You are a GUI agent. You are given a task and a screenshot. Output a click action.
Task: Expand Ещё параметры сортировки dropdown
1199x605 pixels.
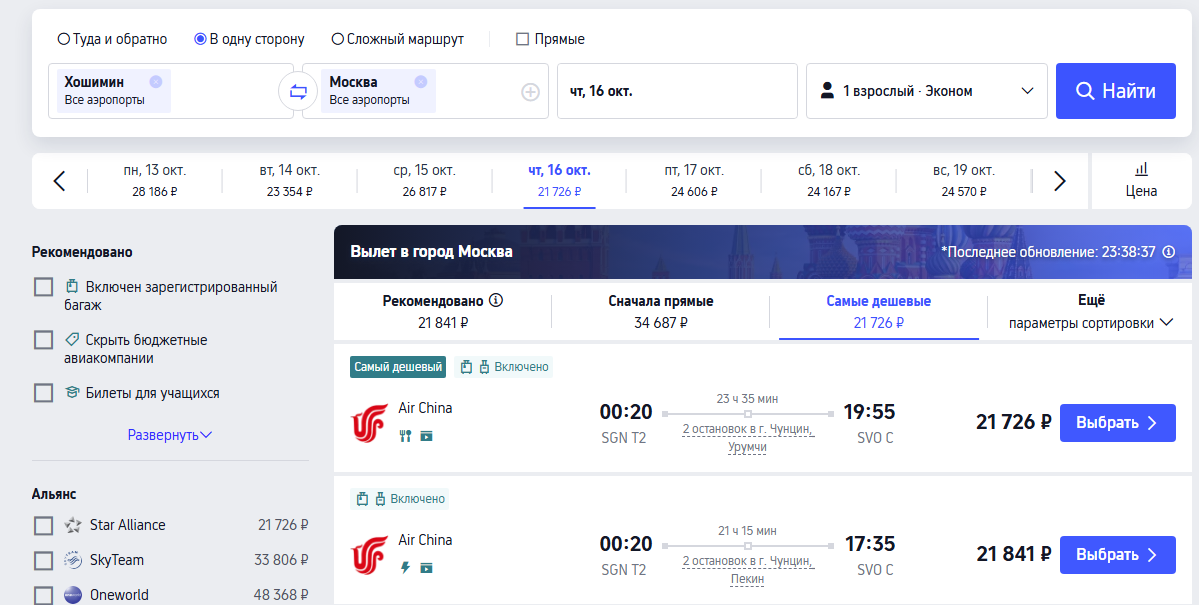[x=1090, y=311]
